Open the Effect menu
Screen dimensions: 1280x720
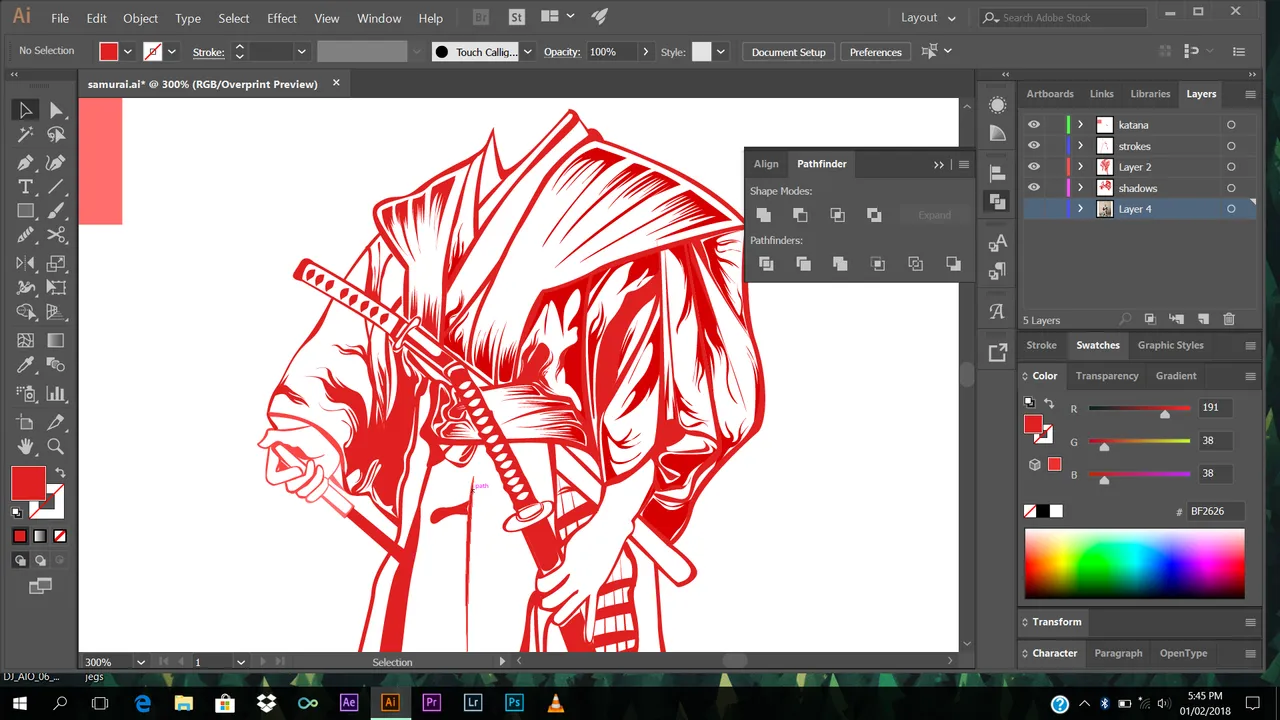pyautogui.click(x=282, y=18)
